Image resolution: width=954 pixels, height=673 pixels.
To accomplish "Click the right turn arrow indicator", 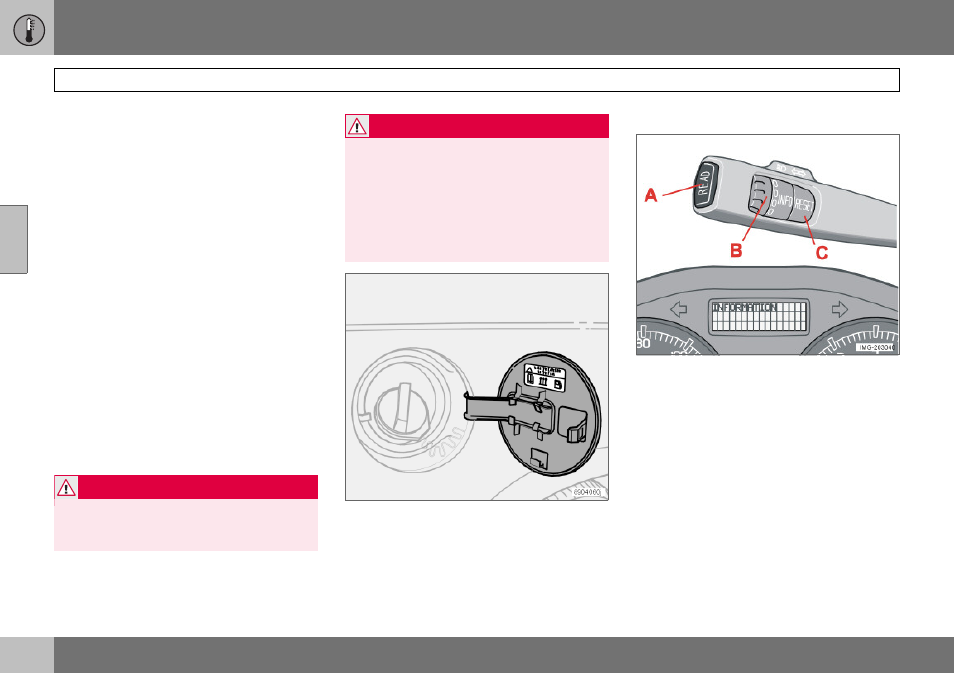I will coord(840,309).
